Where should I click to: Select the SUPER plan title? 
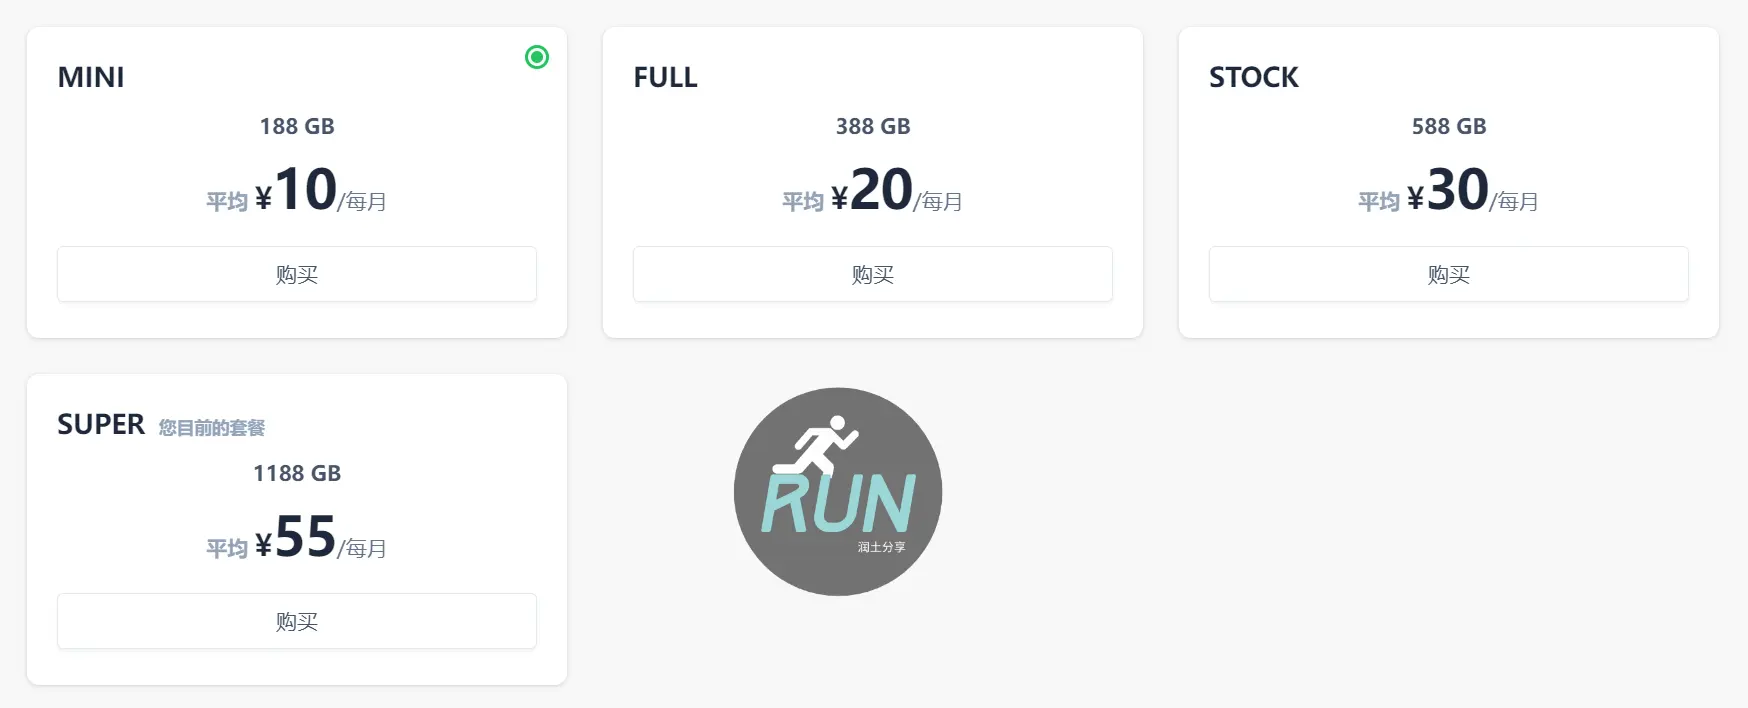tap(101, 424)
